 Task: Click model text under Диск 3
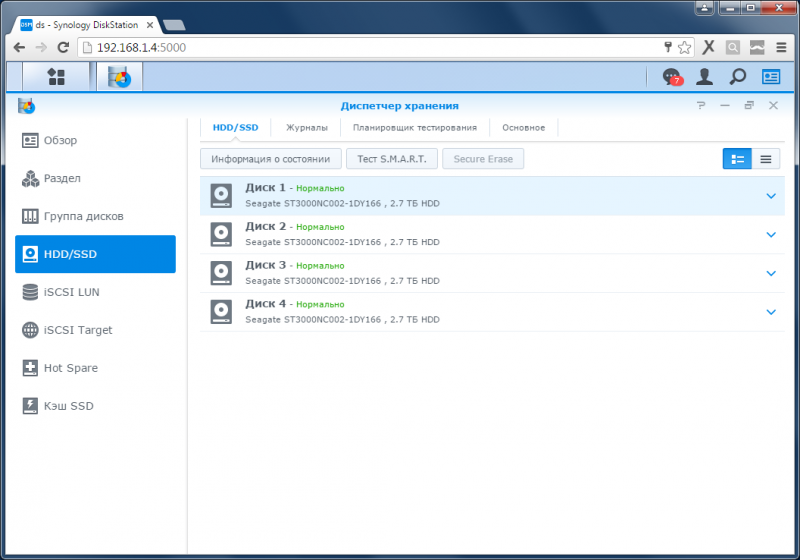coord(342,281)
